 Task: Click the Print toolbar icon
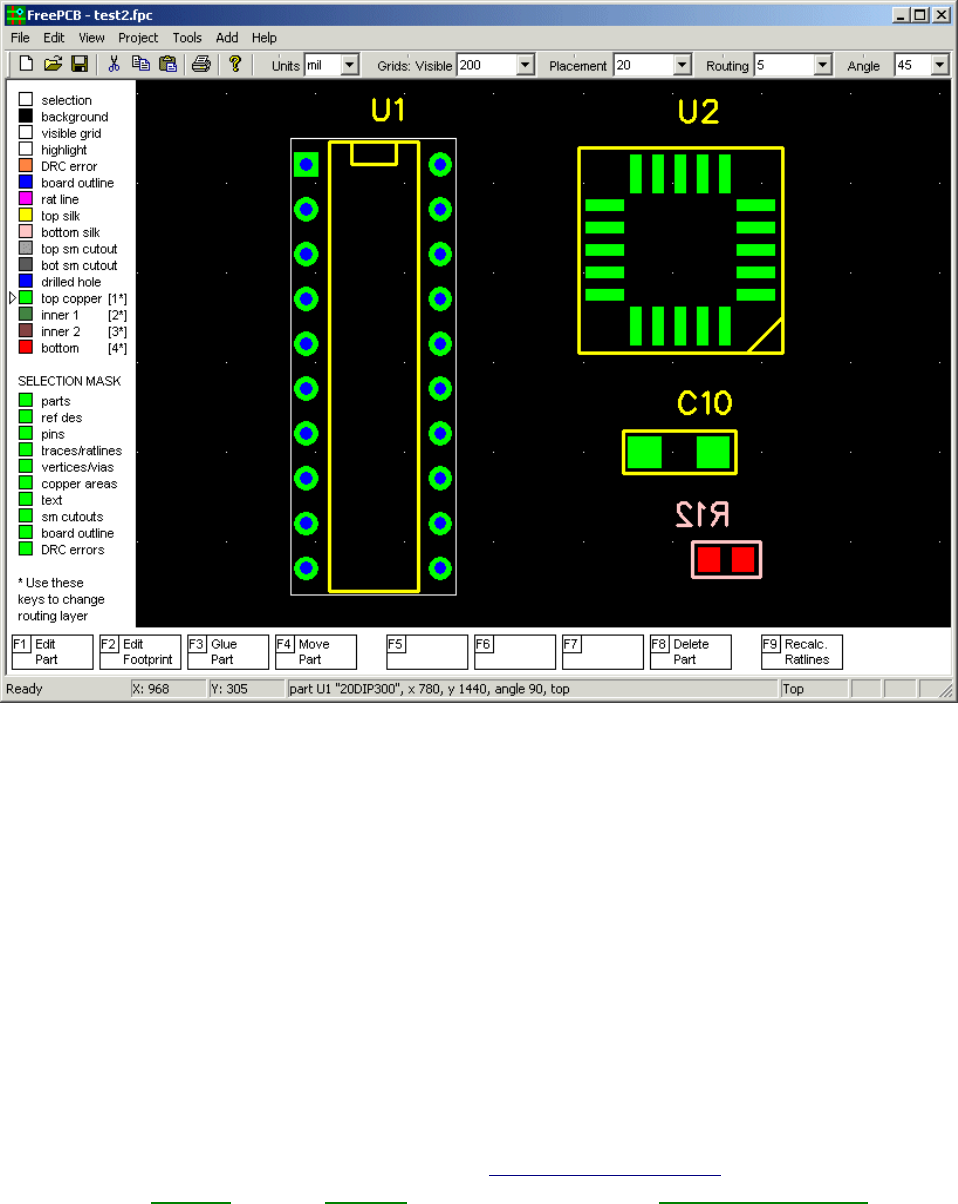201,65
